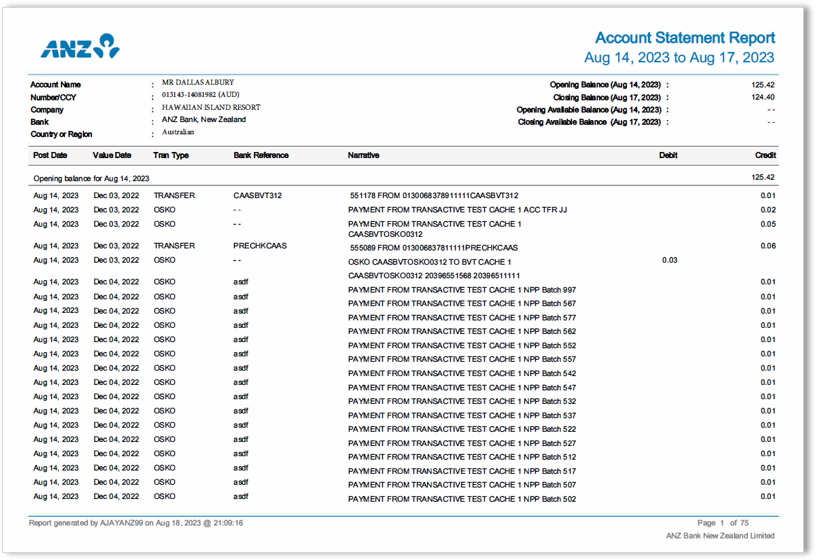This screenshot has width=816, height=560.
Task: Select the 0.03 debit amount
Action: pyautogui.click(x=669, y=260)
